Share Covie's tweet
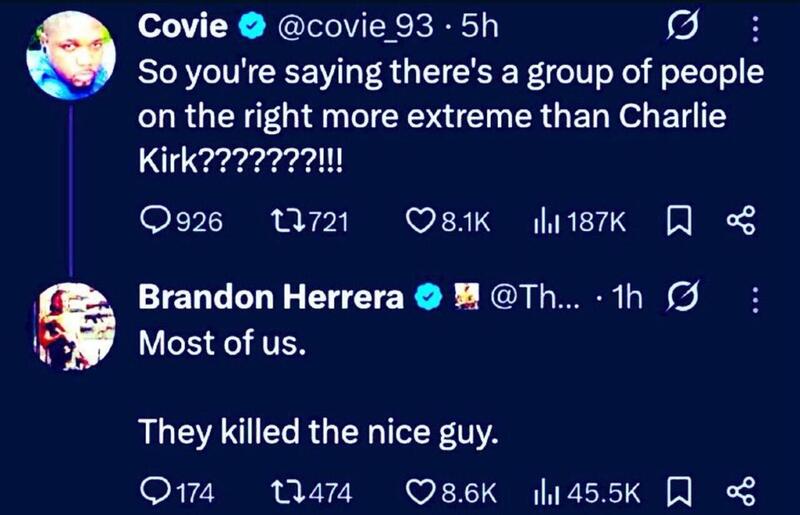 (x=740, y=221)
